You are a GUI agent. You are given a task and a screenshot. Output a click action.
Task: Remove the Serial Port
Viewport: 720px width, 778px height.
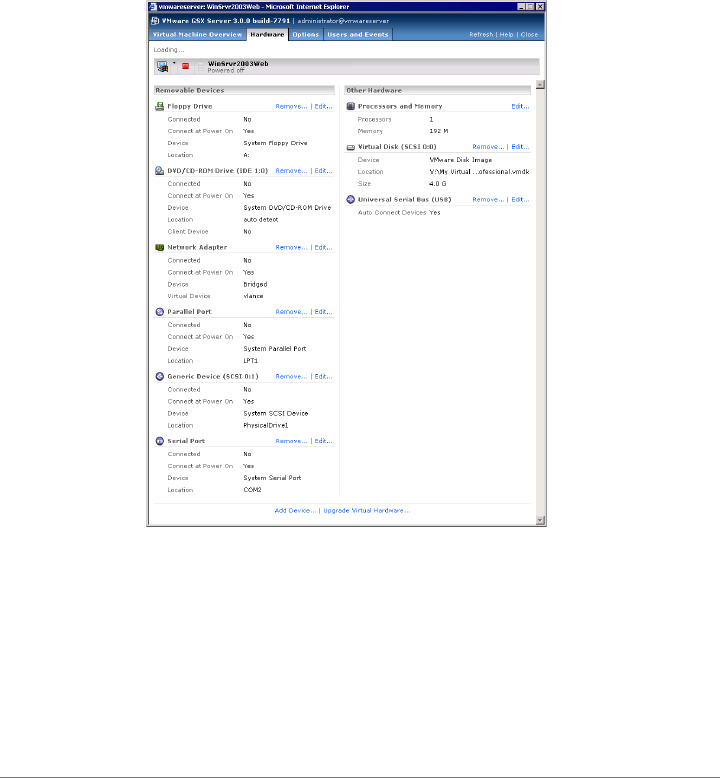(x=291, y=441)
